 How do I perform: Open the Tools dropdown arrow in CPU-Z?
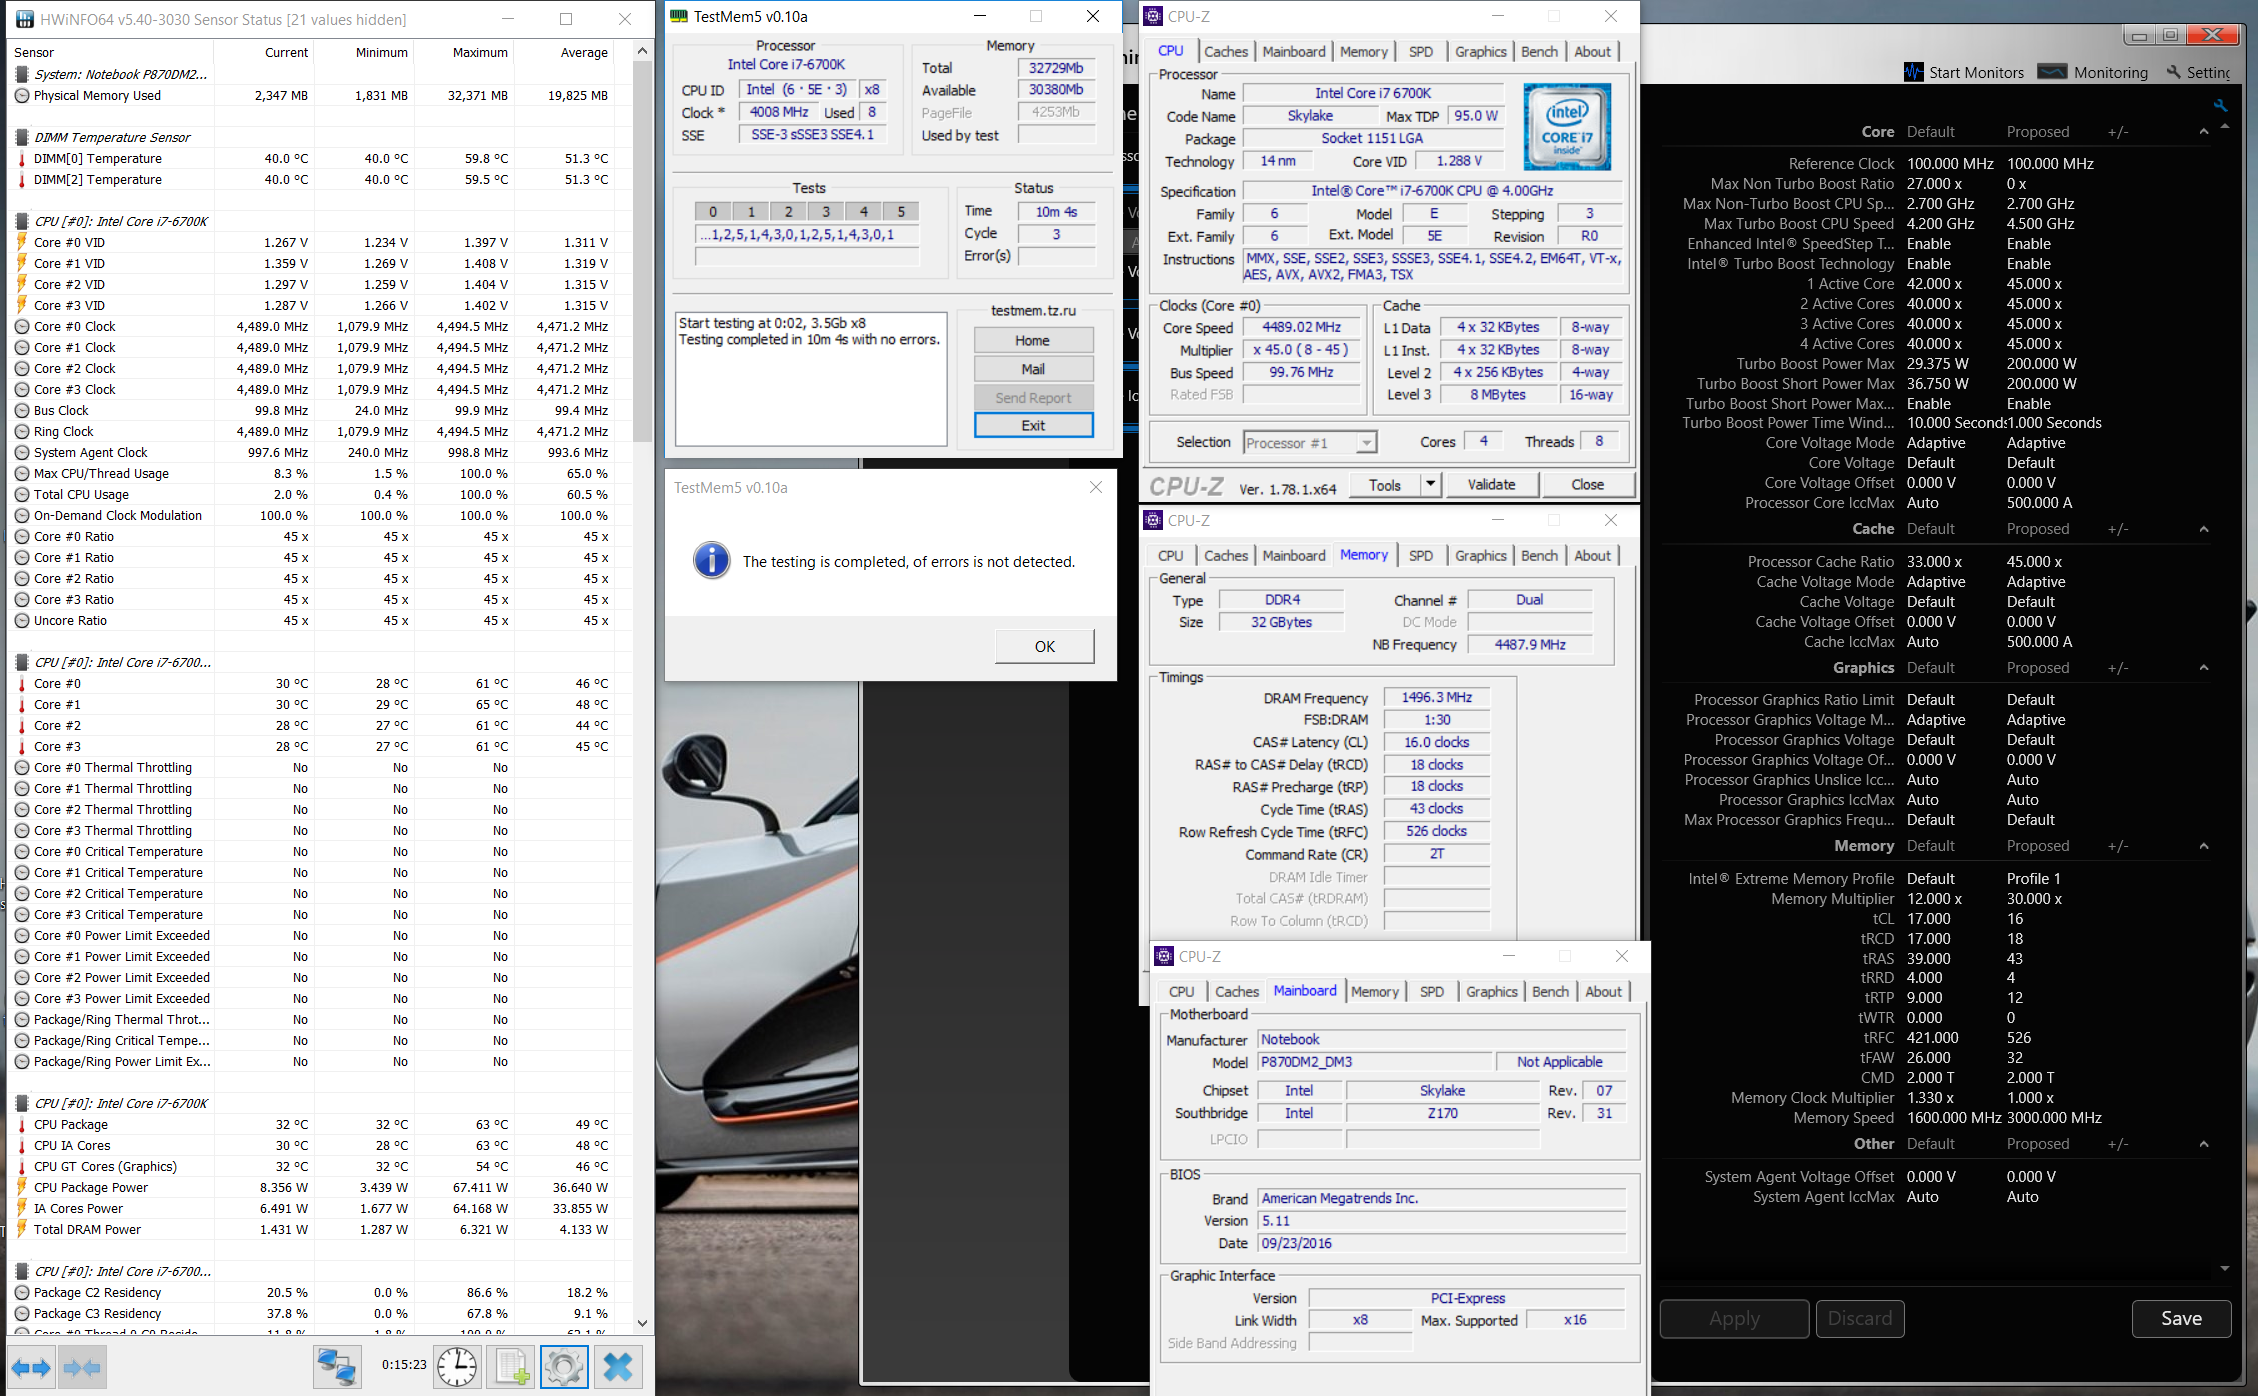[x=1430, y=484]
